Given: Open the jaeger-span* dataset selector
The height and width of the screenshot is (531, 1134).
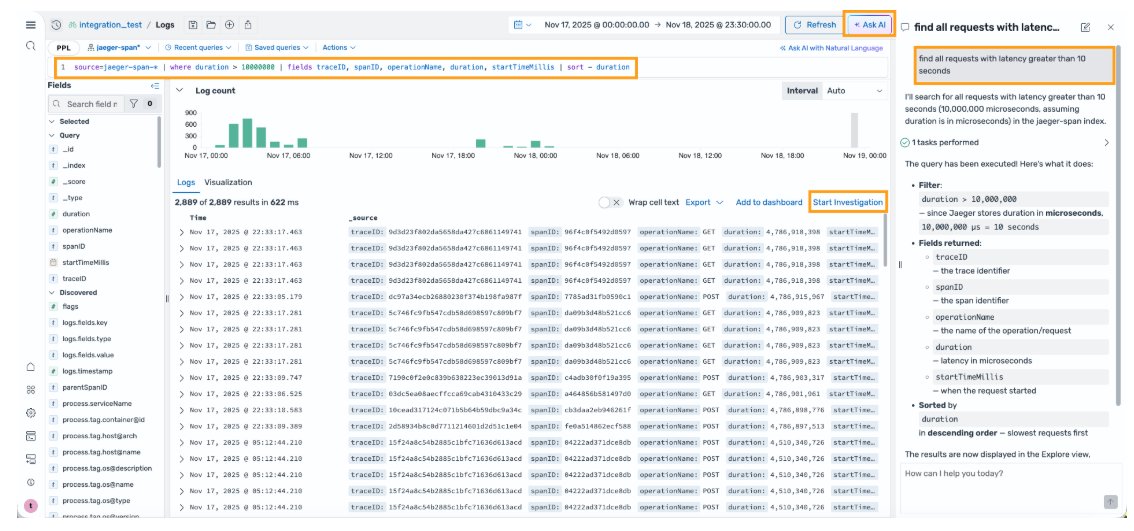Looking at the screenshot, I should tap(119, 47).
